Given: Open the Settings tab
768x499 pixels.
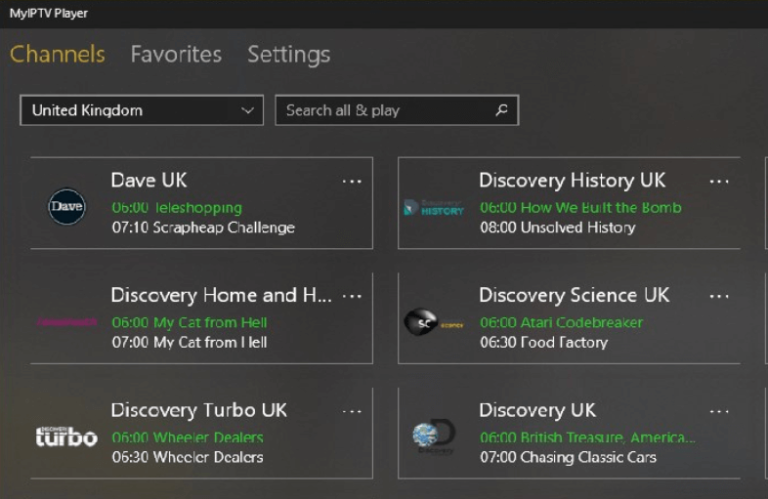Looking at the screenshot, I should pyautogui.click(x=288, y=54).
